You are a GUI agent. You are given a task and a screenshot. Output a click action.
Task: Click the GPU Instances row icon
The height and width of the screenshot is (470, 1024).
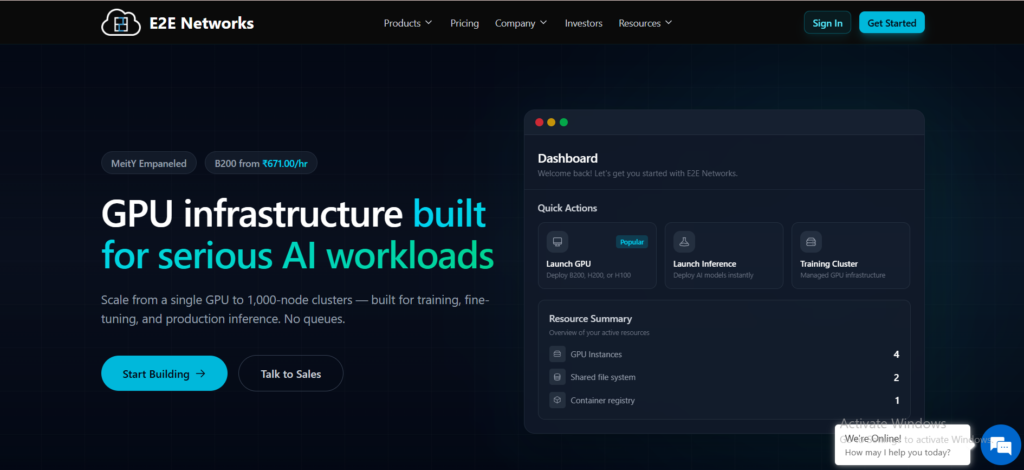557,354
